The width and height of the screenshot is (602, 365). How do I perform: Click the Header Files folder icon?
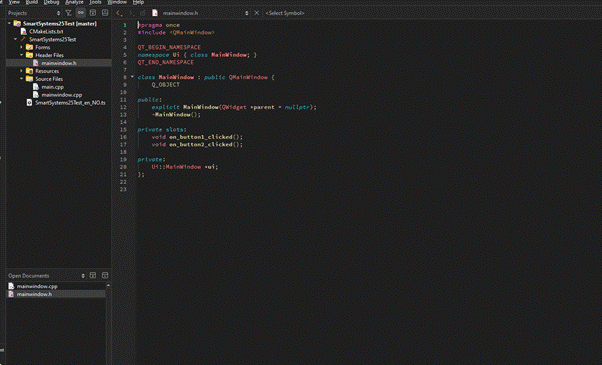coord(29,55)
